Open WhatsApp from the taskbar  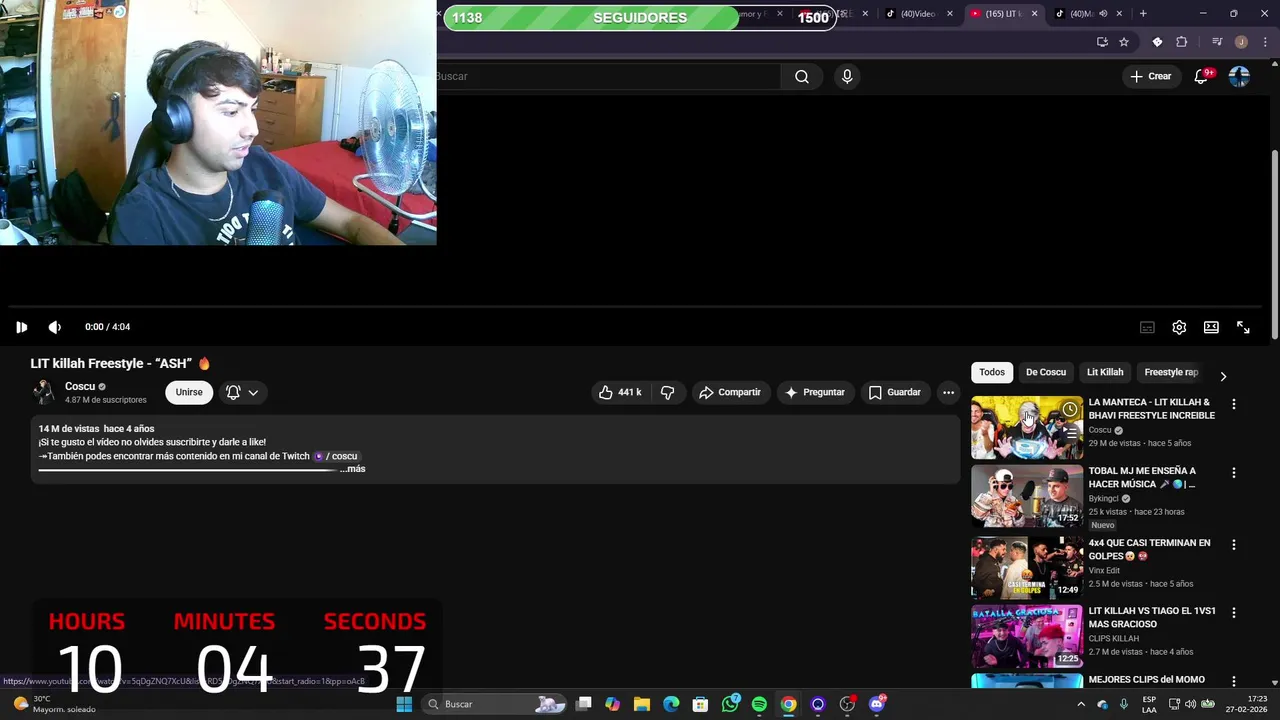click(731, 704)
